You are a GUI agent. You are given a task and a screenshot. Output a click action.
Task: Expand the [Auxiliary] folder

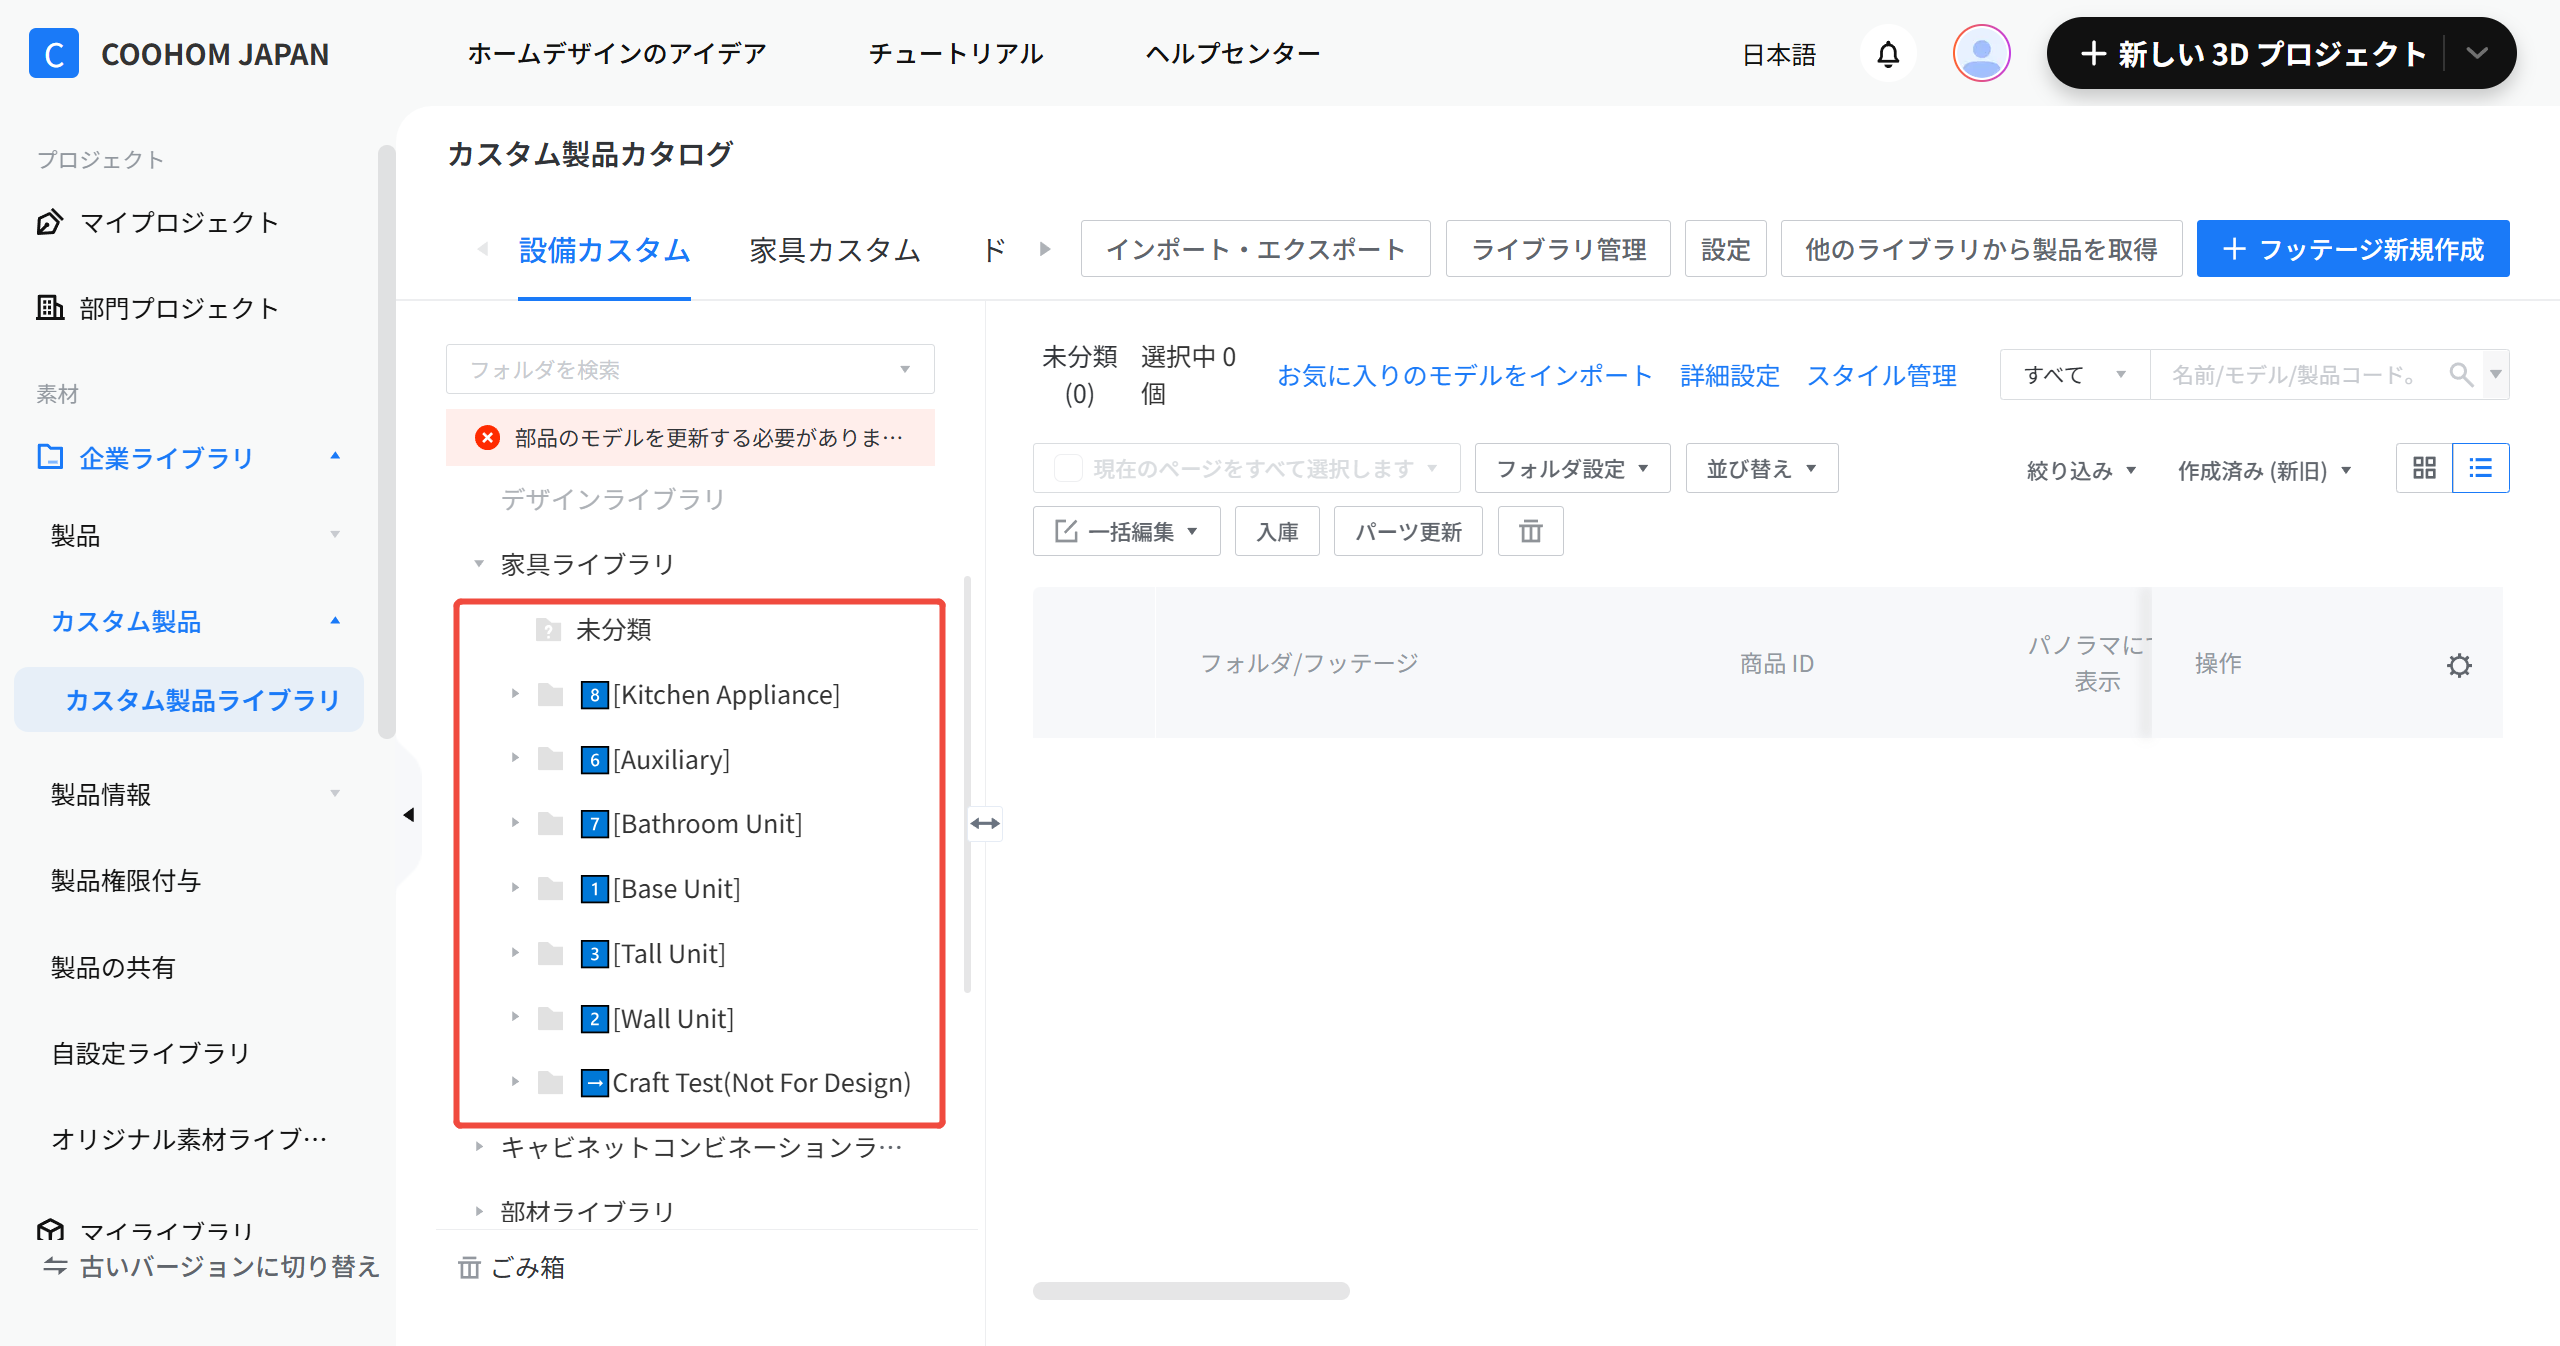click(x=515, y=759)
